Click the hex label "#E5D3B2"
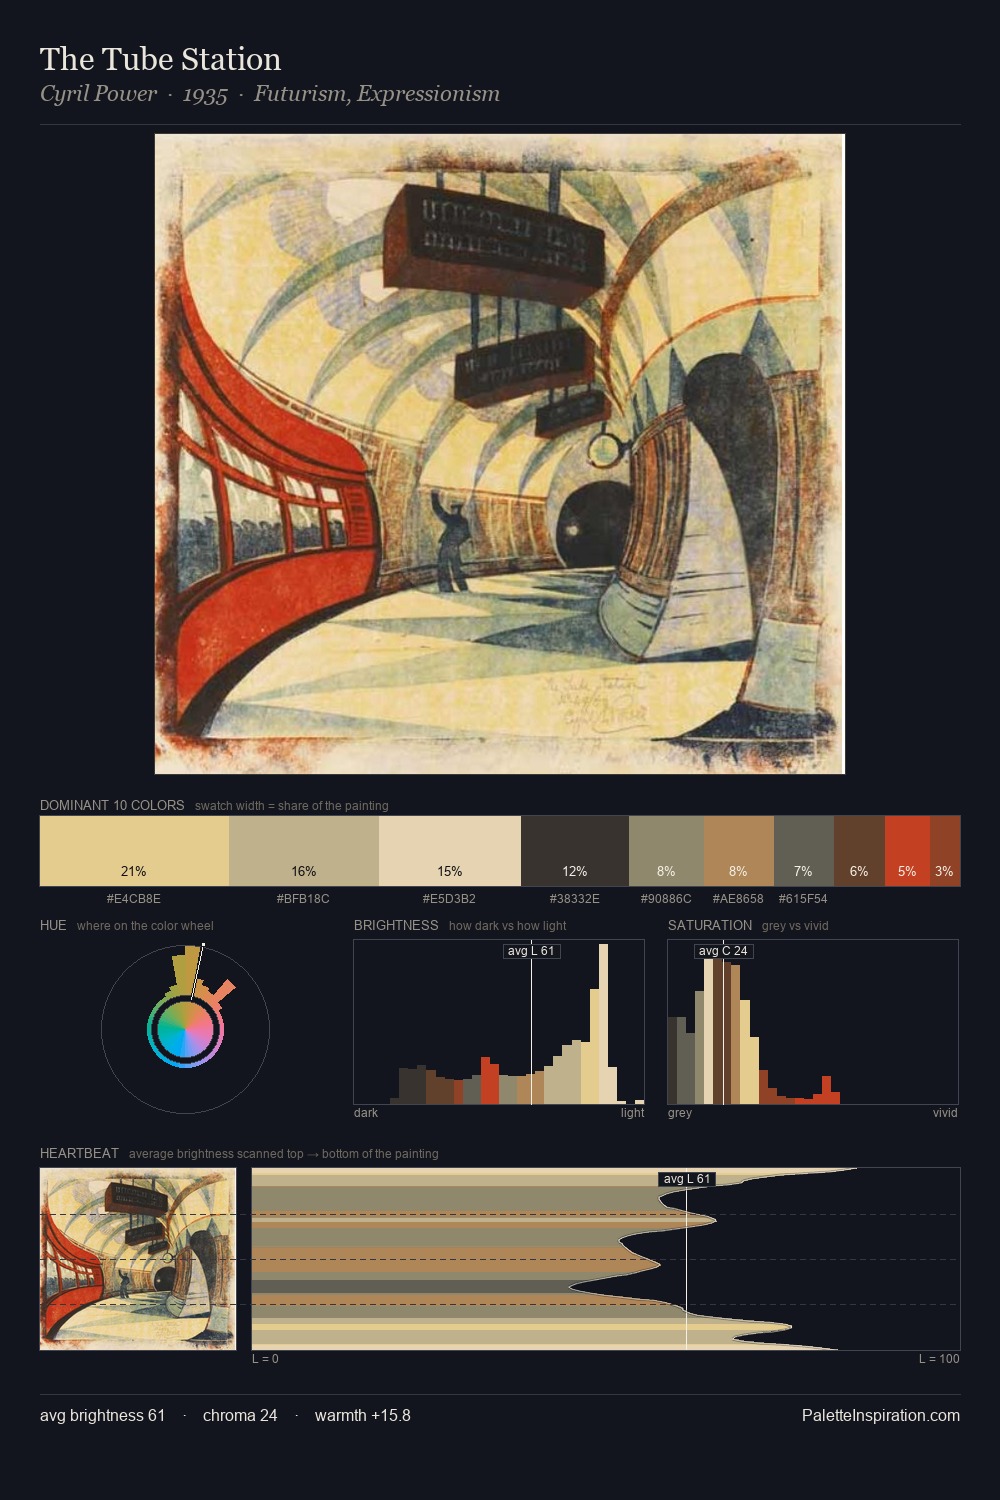1000x1500 pixels. [x=449, y=898]
